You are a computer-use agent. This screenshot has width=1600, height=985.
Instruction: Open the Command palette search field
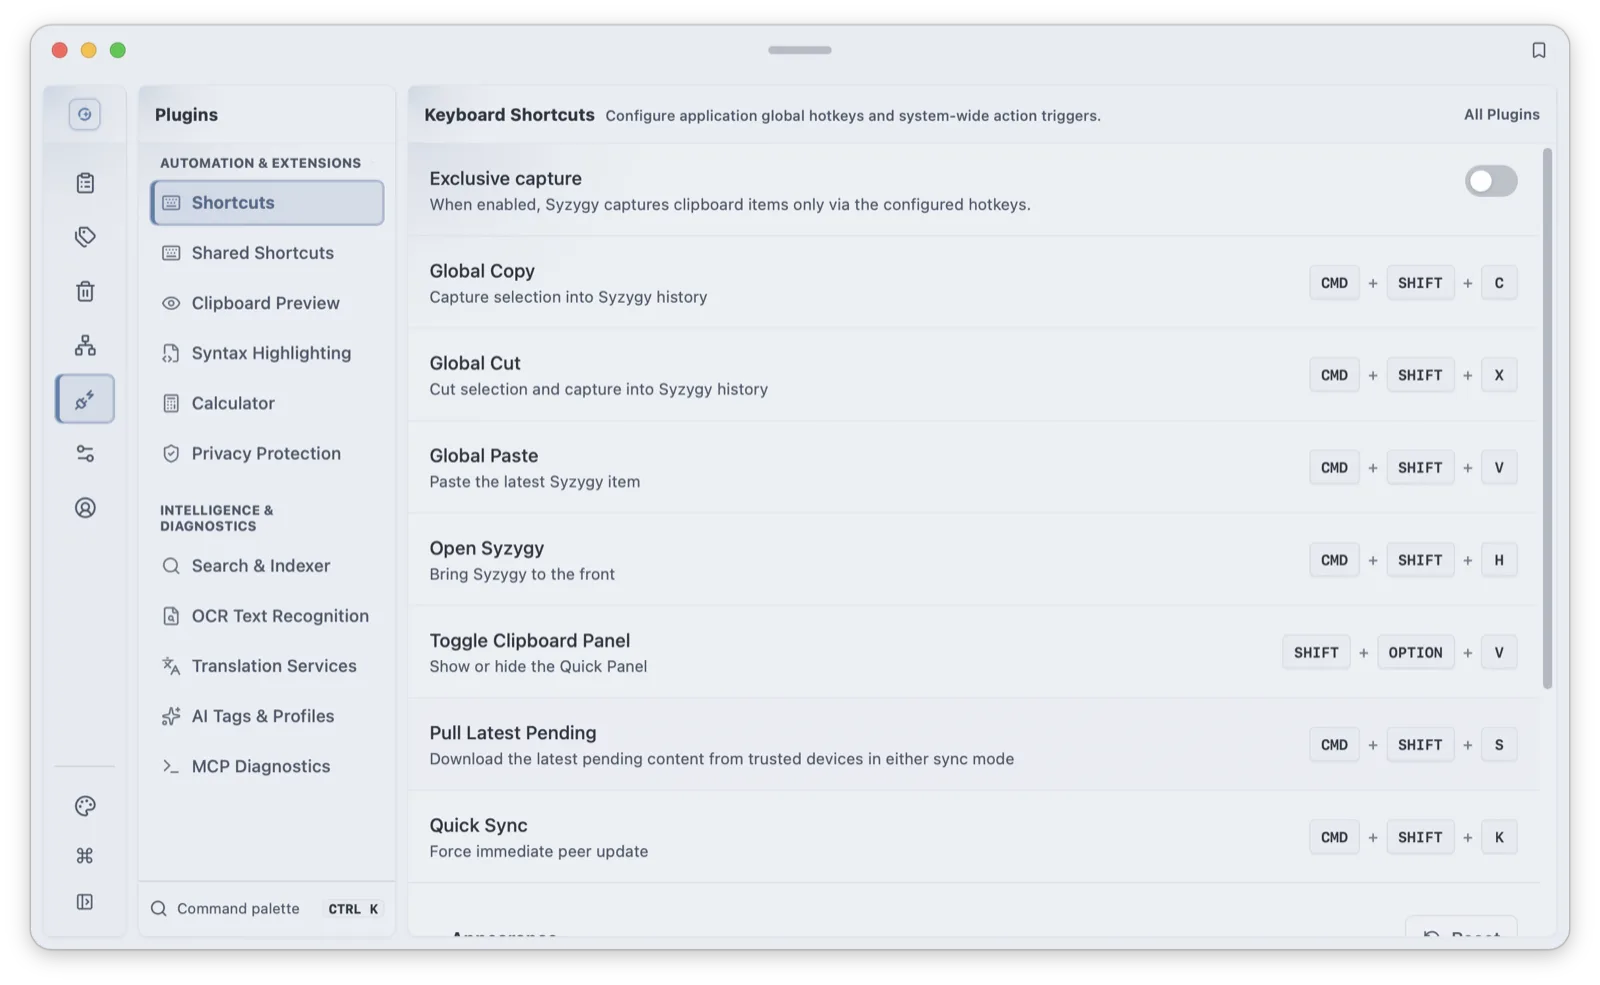click(267, 909)
